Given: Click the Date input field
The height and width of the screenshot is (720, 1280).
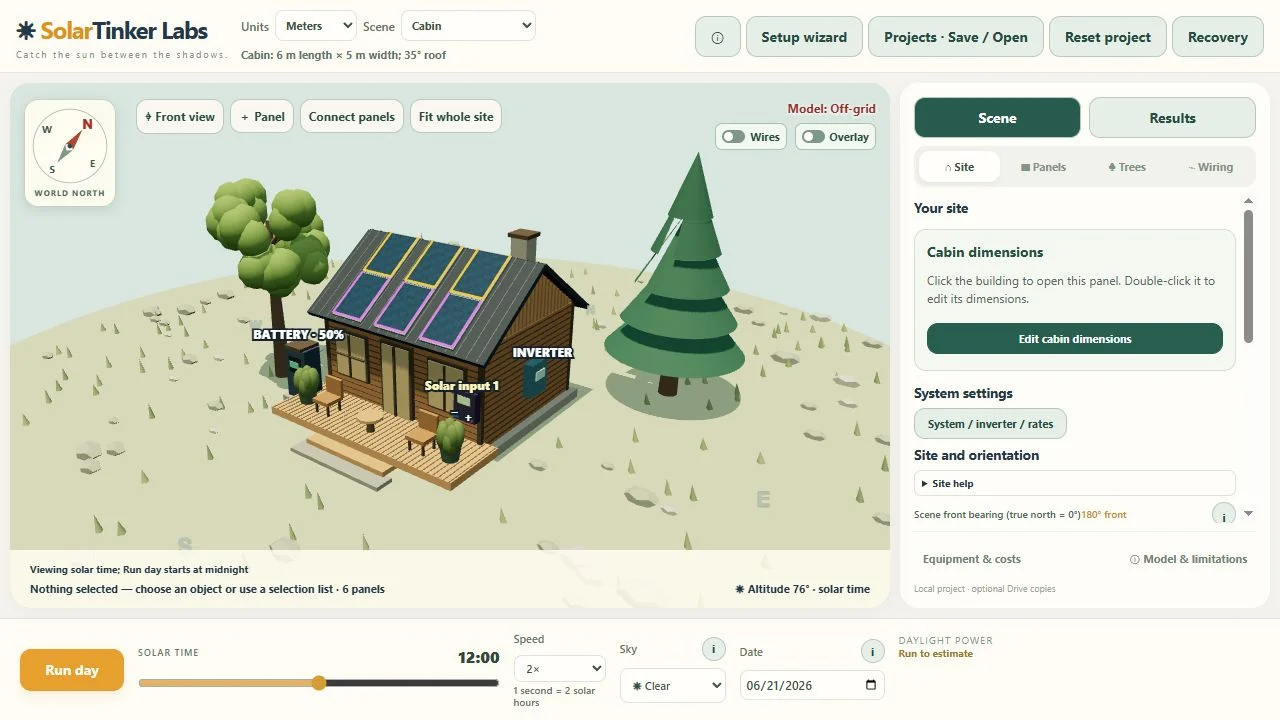Looking at the screenshot, I should tap(812, 686).
